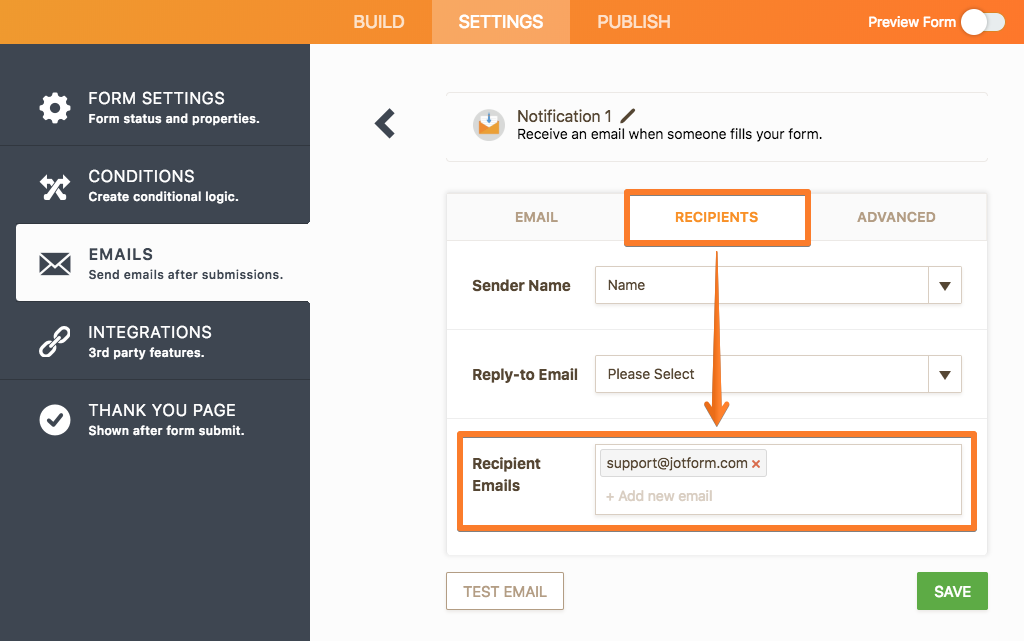Click the Form Settings gear icon

pyautogui.click(x=55, y=107)
